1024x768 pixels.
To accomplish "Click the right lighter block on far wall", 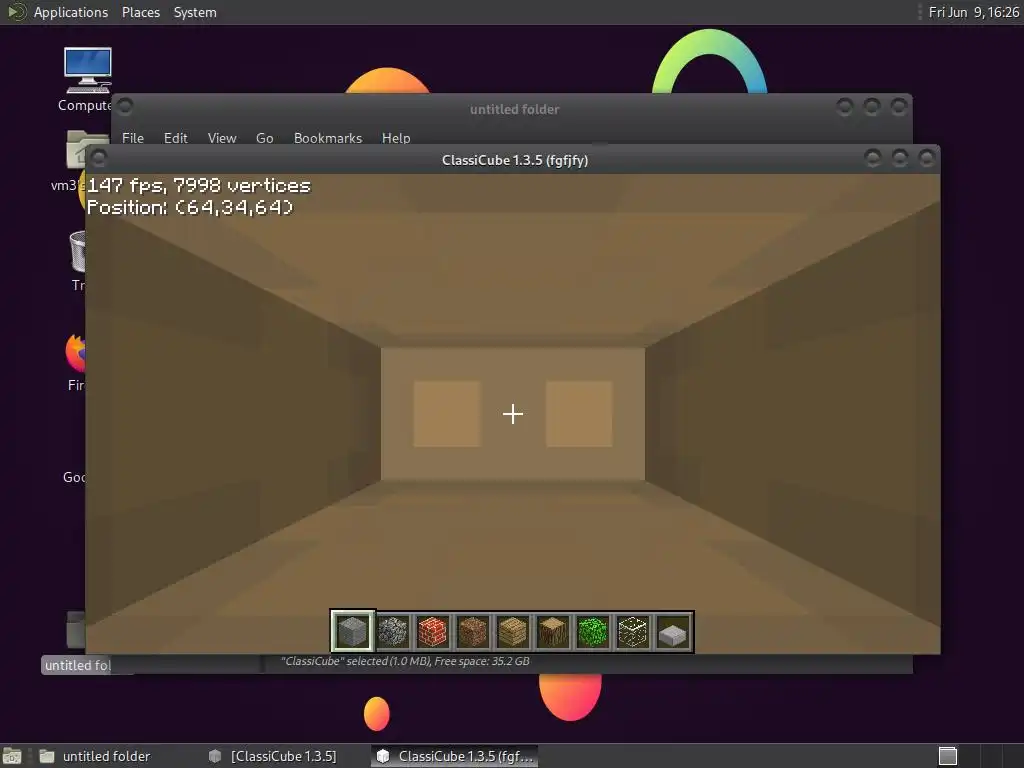I will (x=579, y=414).
